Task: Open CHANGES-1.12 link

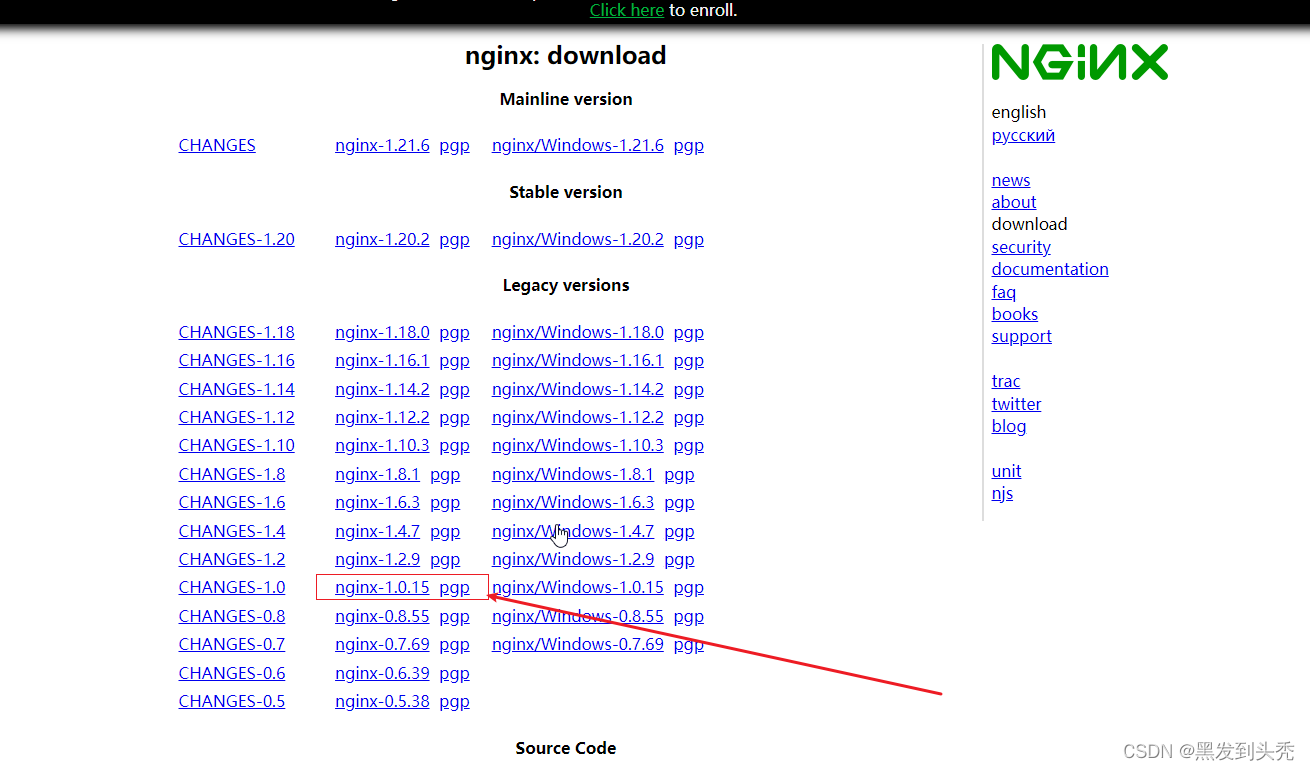Action: click(x=237, y=417)
